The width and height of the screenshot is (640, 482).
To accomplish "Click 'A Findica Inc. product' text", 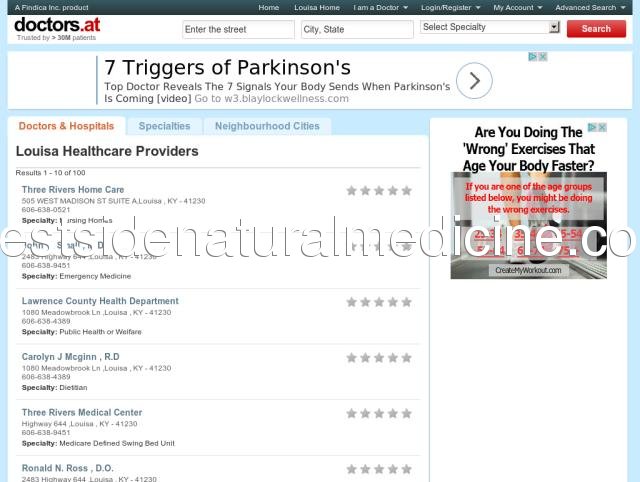I will (51, 7).
